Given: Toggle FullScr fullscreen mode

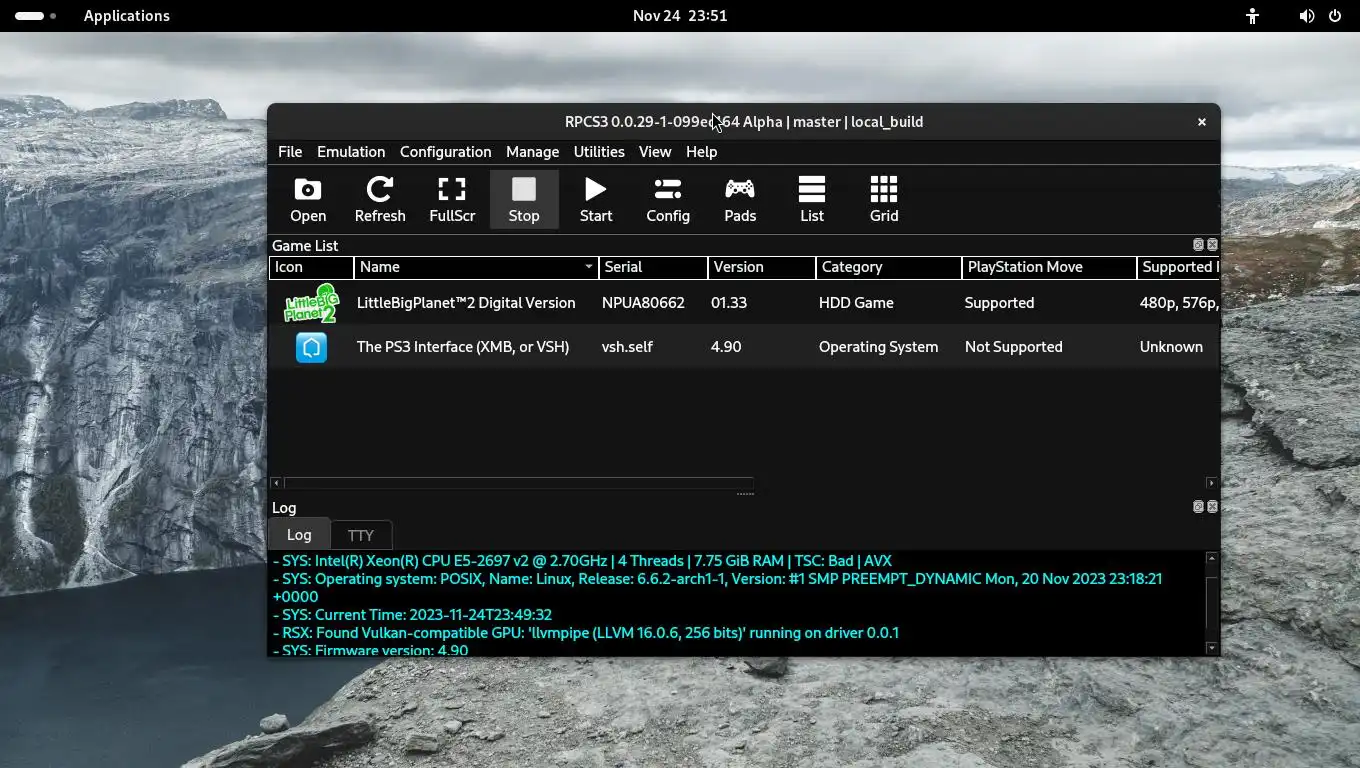Looking at the screenshot, I should coord(452,199).
